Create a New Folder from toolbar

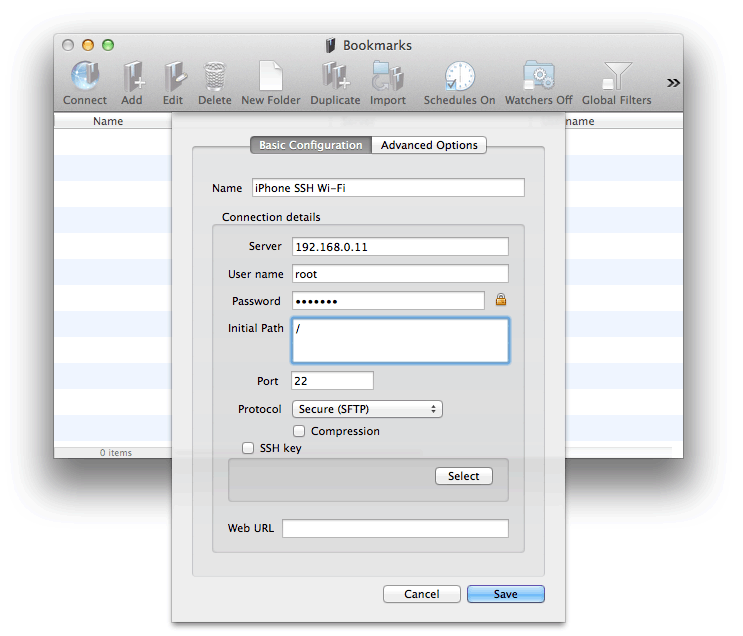click(270, 77)
